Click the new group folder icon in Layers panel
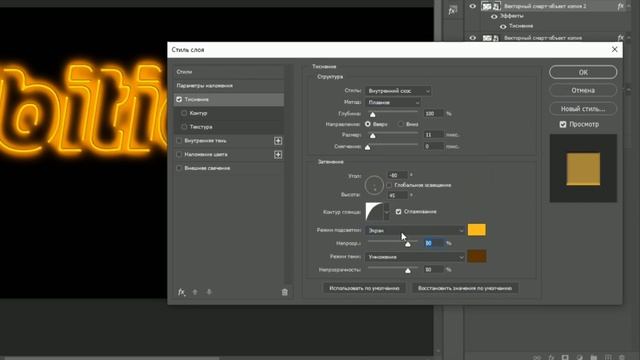640x360 pixels. point(593,357)
